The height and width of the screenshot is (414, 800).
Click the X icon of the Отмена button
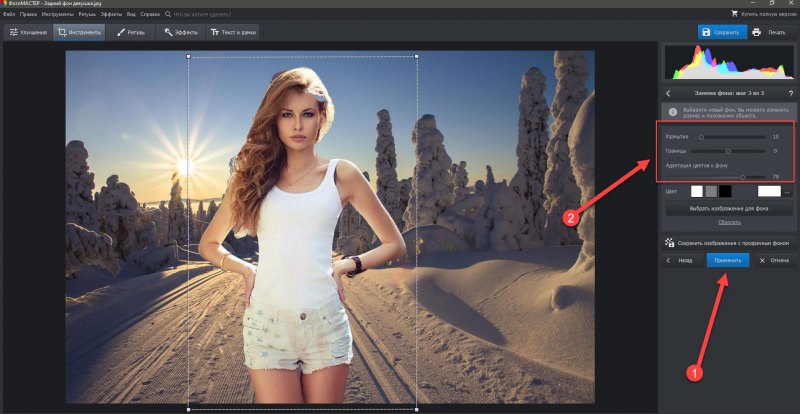(x=762, y=260)
